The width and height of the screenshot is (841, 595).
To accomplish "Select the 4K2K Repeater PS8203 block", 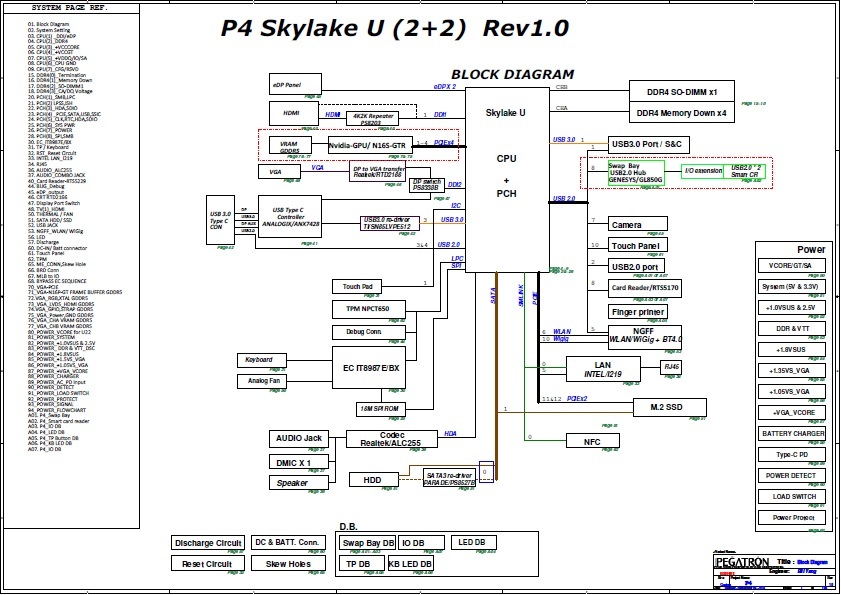I will pos(372,119).
